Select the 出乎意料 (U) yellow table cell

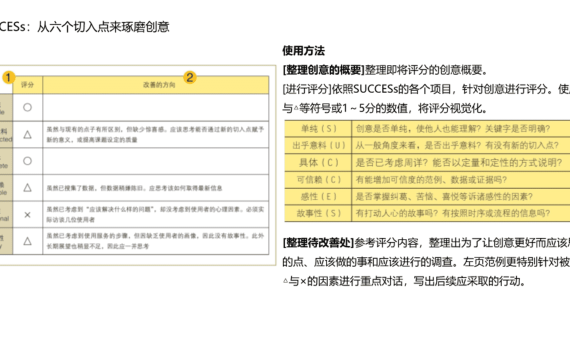[318, 145]
